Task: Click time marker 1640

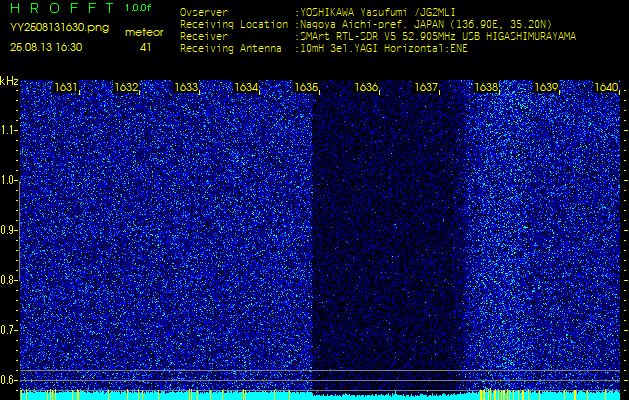Action: pos(606,87)
